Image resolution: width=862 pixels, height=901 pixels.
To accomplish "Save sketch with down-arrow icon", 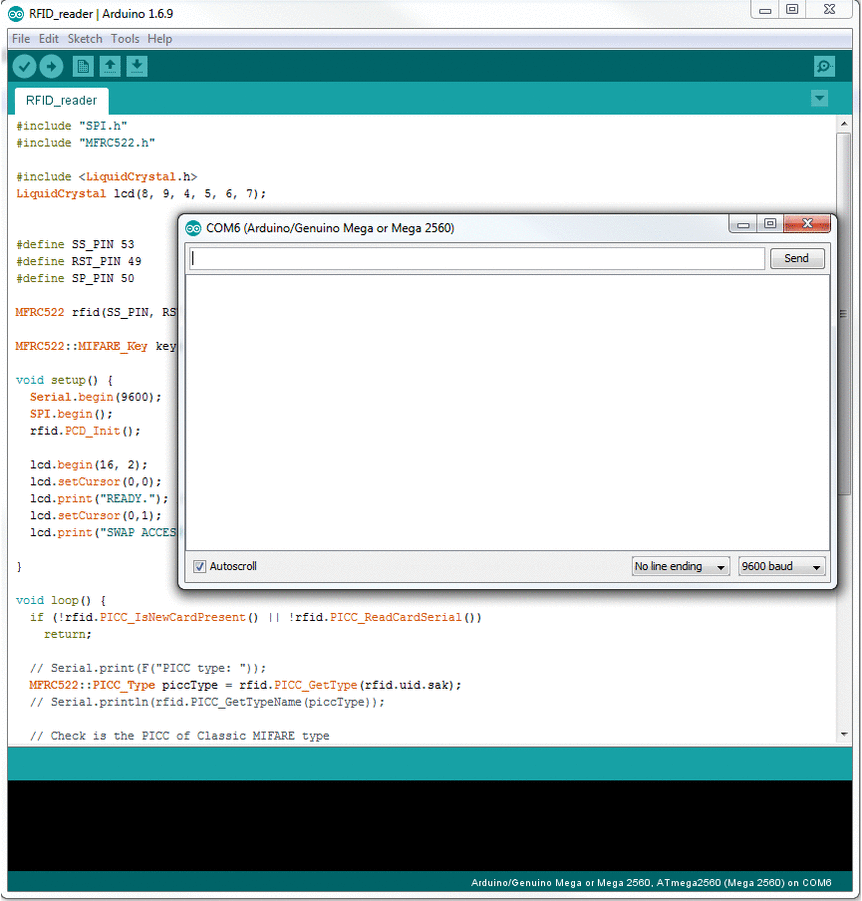I will tap(137, 67).
